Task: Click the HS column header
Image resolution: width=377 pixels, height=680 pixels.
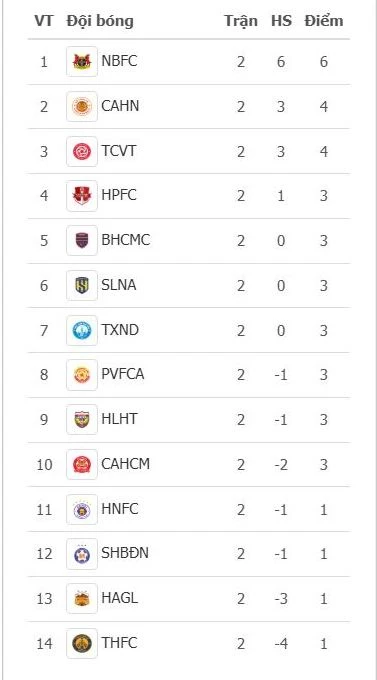Action: (x=282, y=21)
